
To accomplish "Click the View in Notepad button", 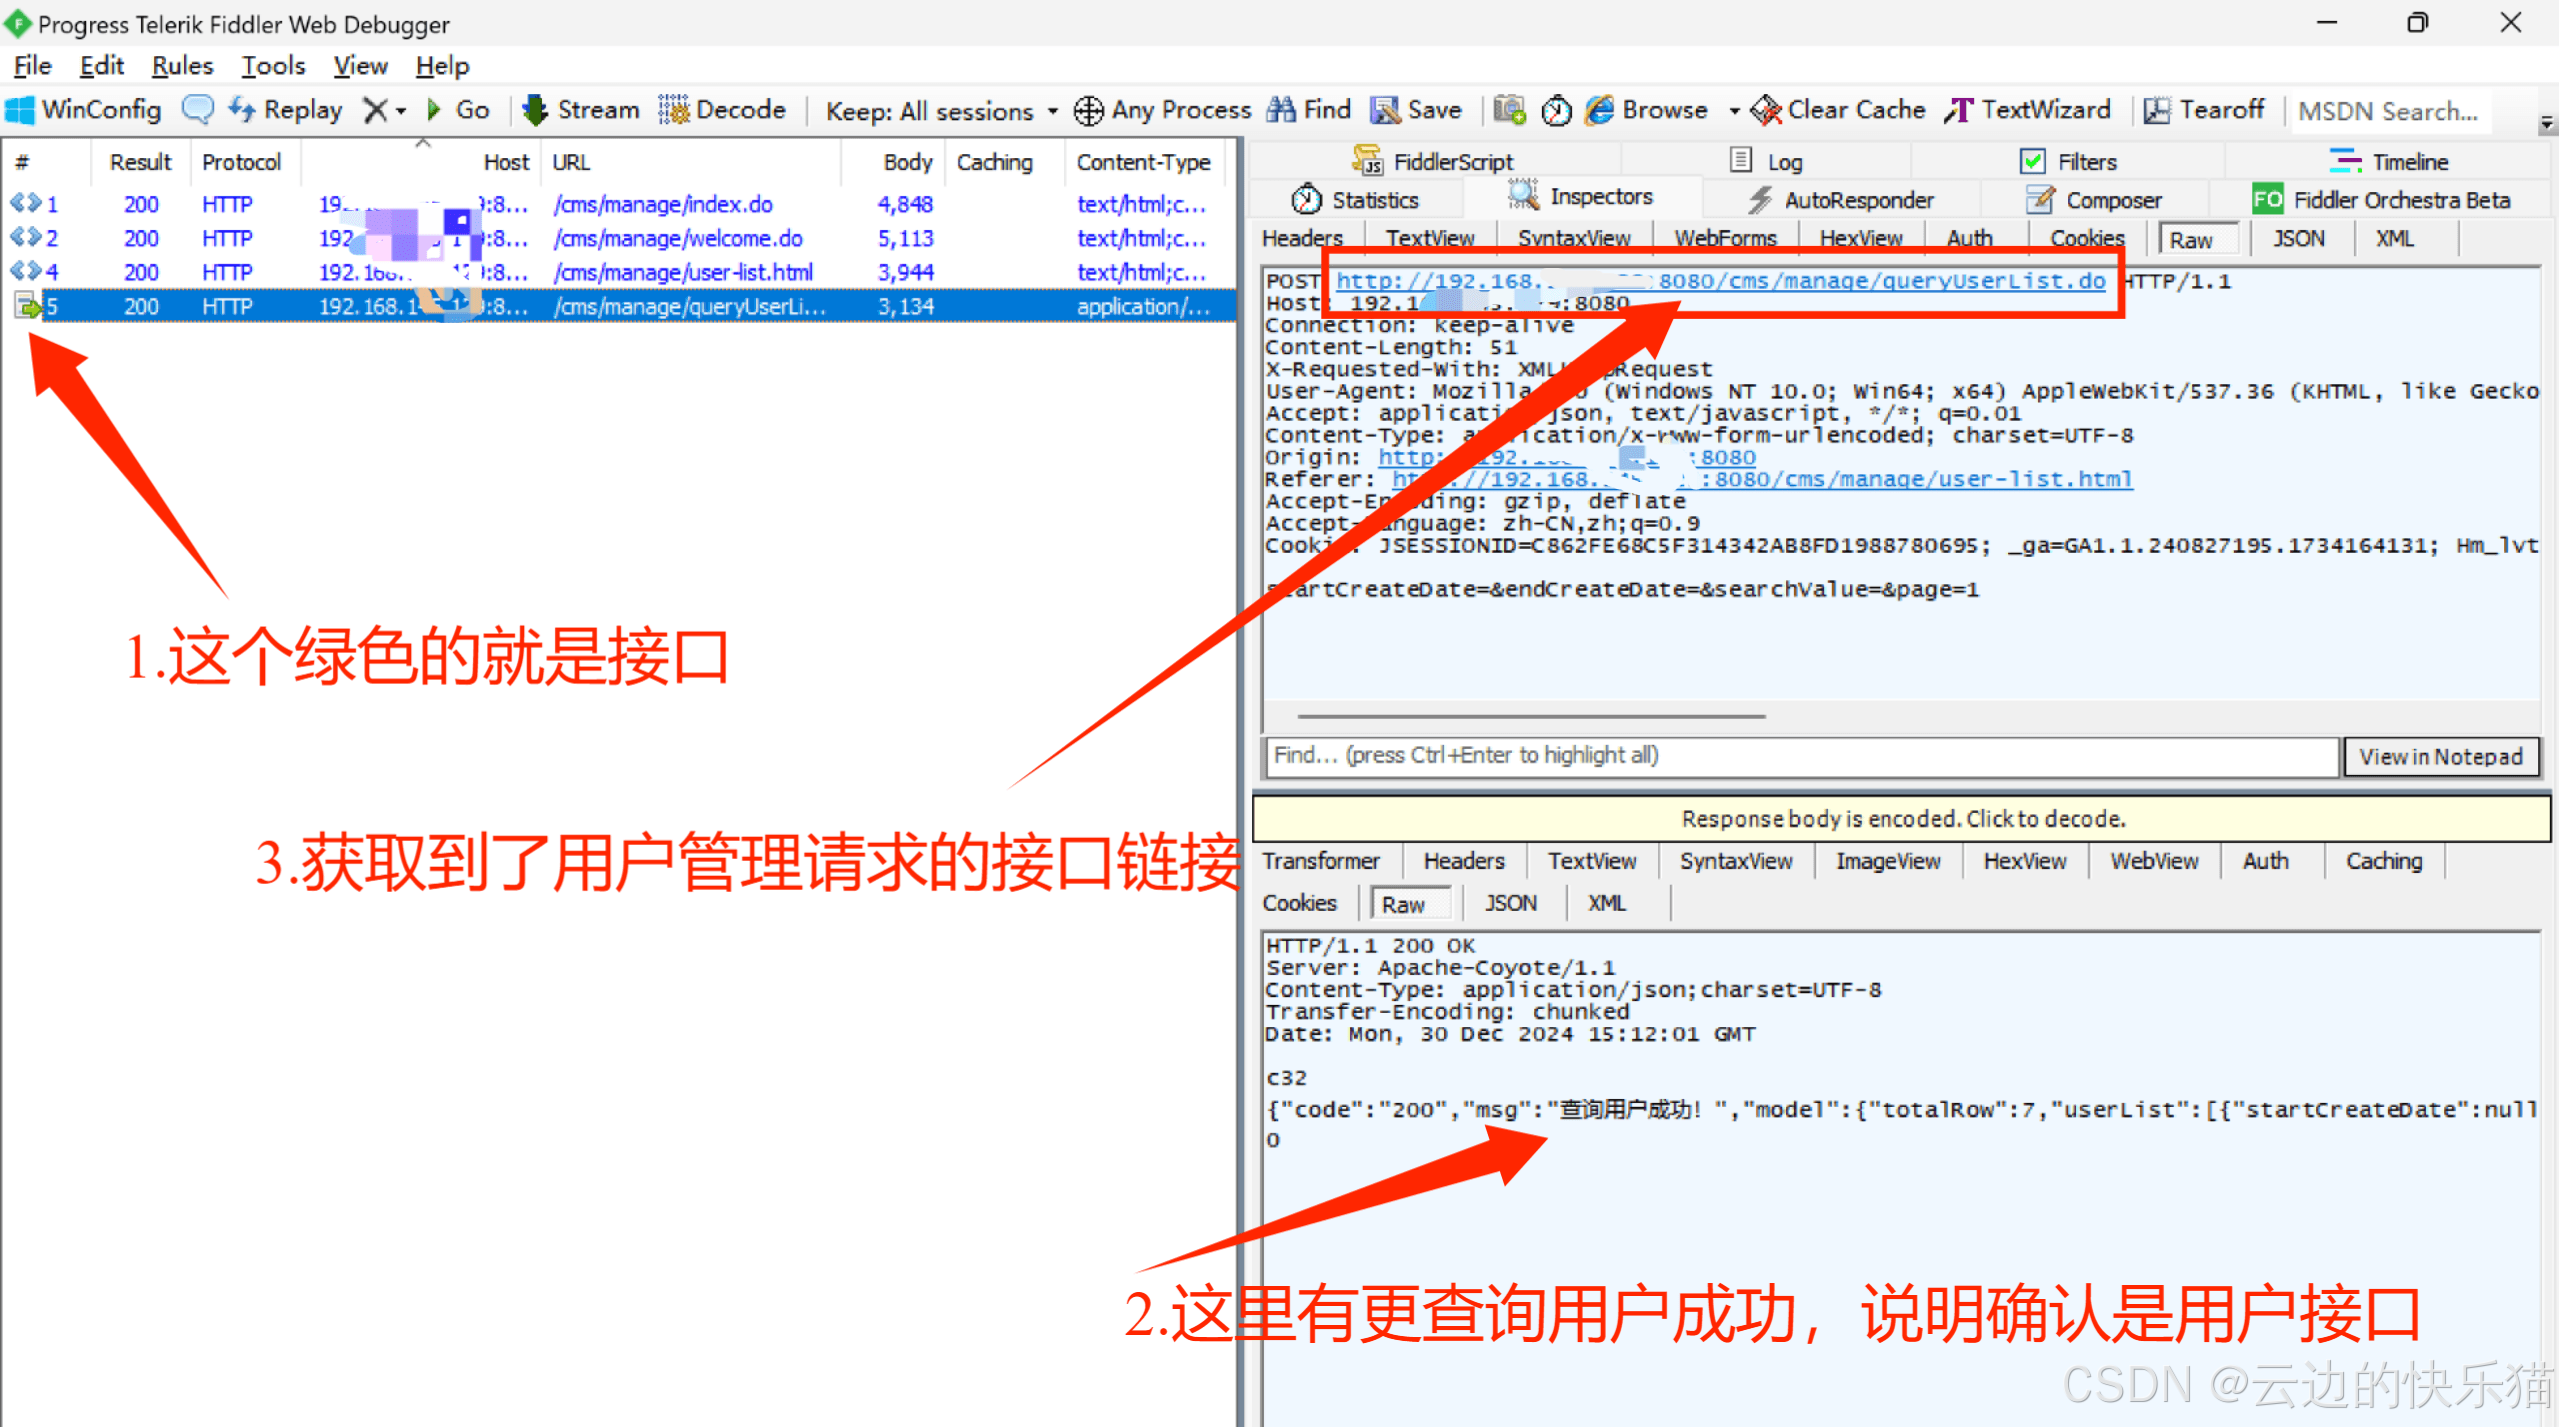I will click(2439, 756).
